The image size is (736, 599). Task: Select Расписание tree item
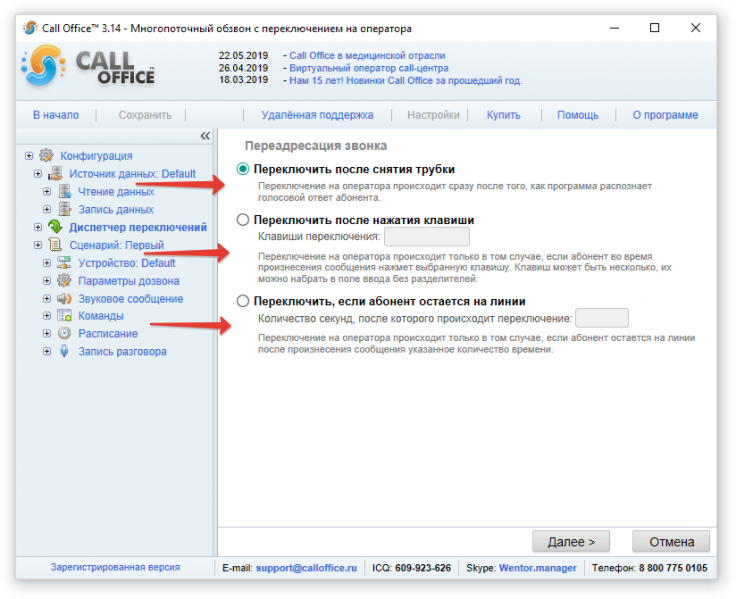tap(108, 333)
